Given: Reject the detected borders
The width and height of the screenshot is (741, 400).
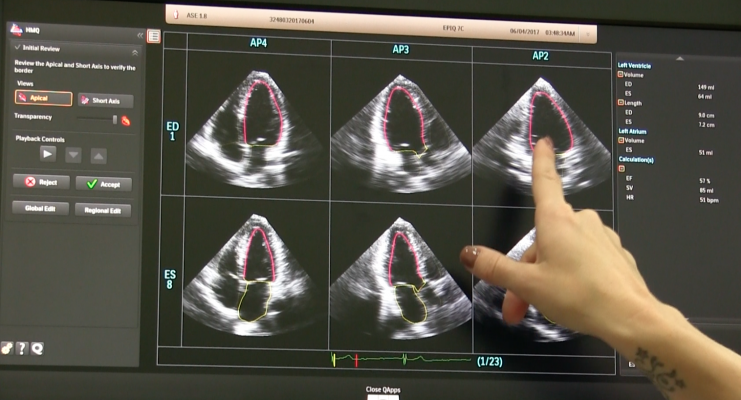Looking at the screenshot, I should pos(41,182).
